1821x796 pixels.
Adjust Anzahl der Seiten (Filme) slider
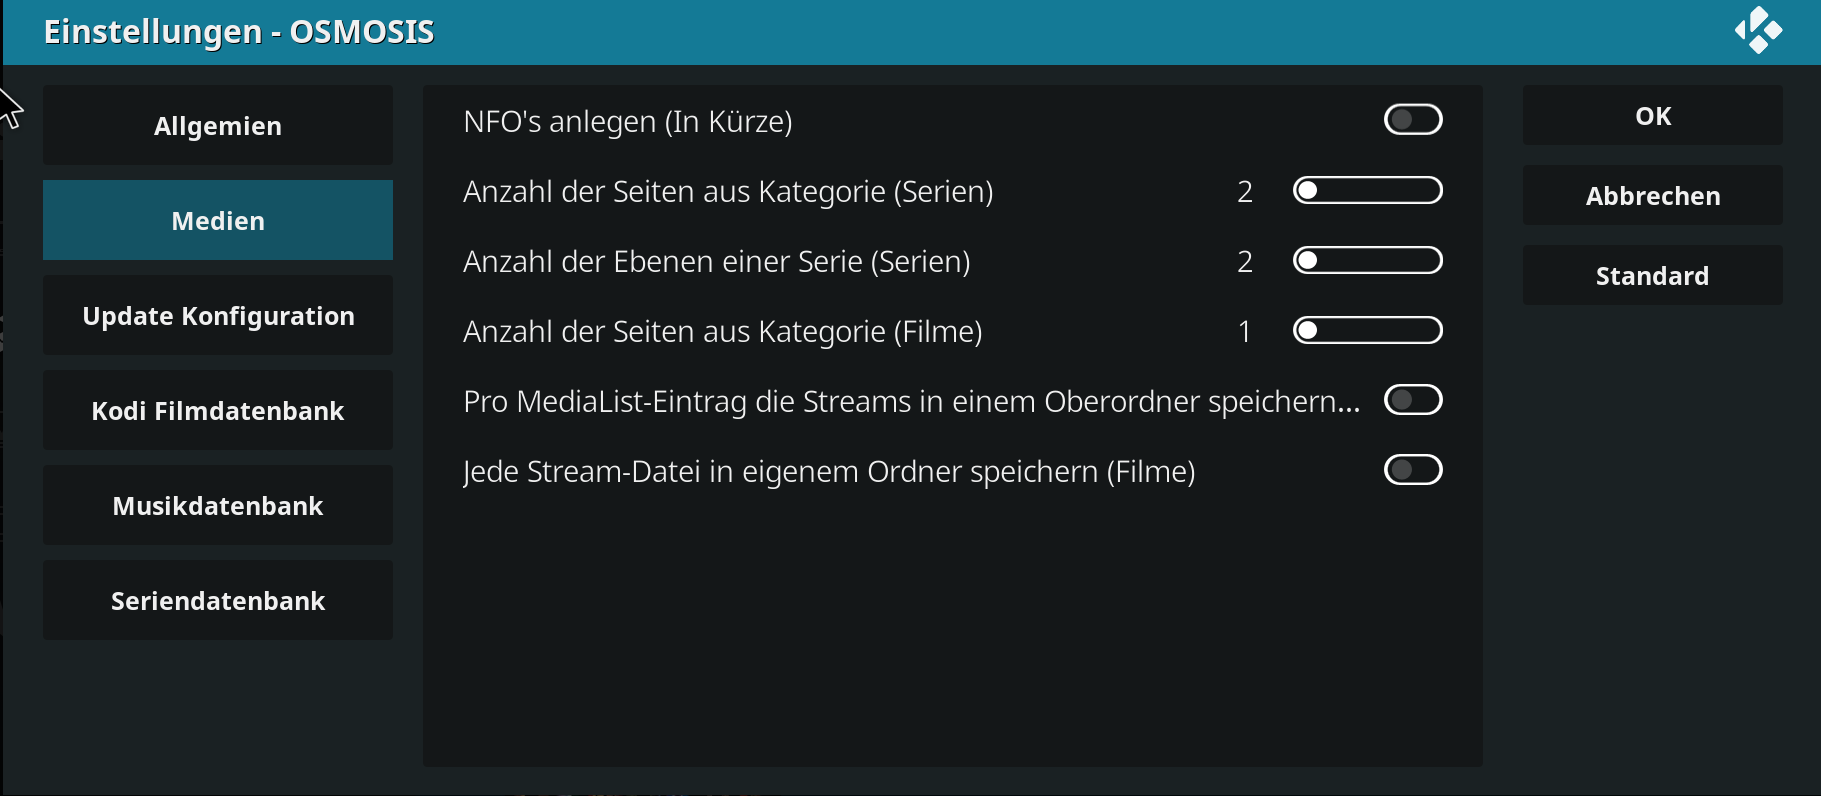[x=1368, y=330]
